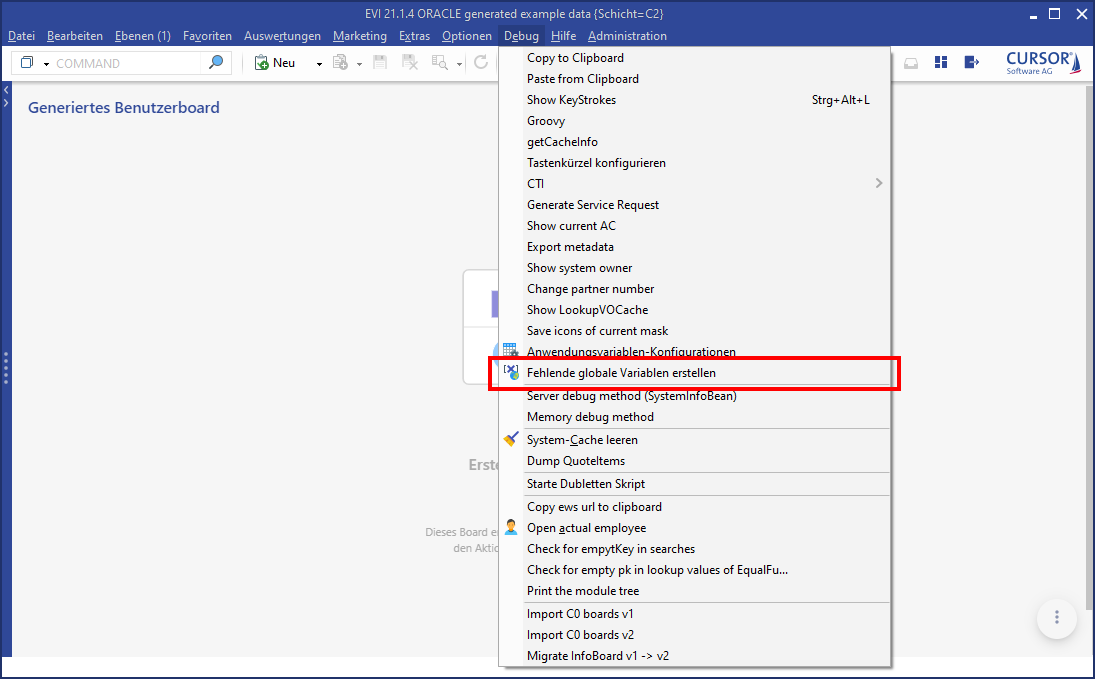Image resolution: width=1095 pixels, height=679 pixels.
Task: Click the person icon beside Open actual employee
Action: pos(511,527)
